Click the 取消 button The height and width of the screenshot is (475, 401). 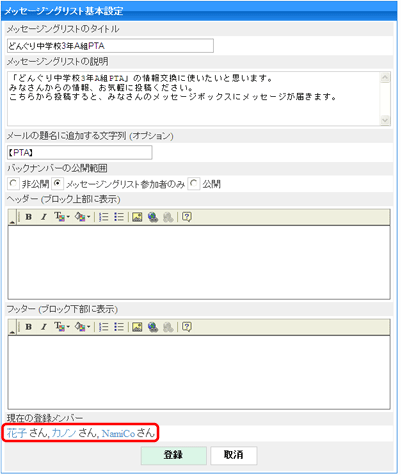234,455
